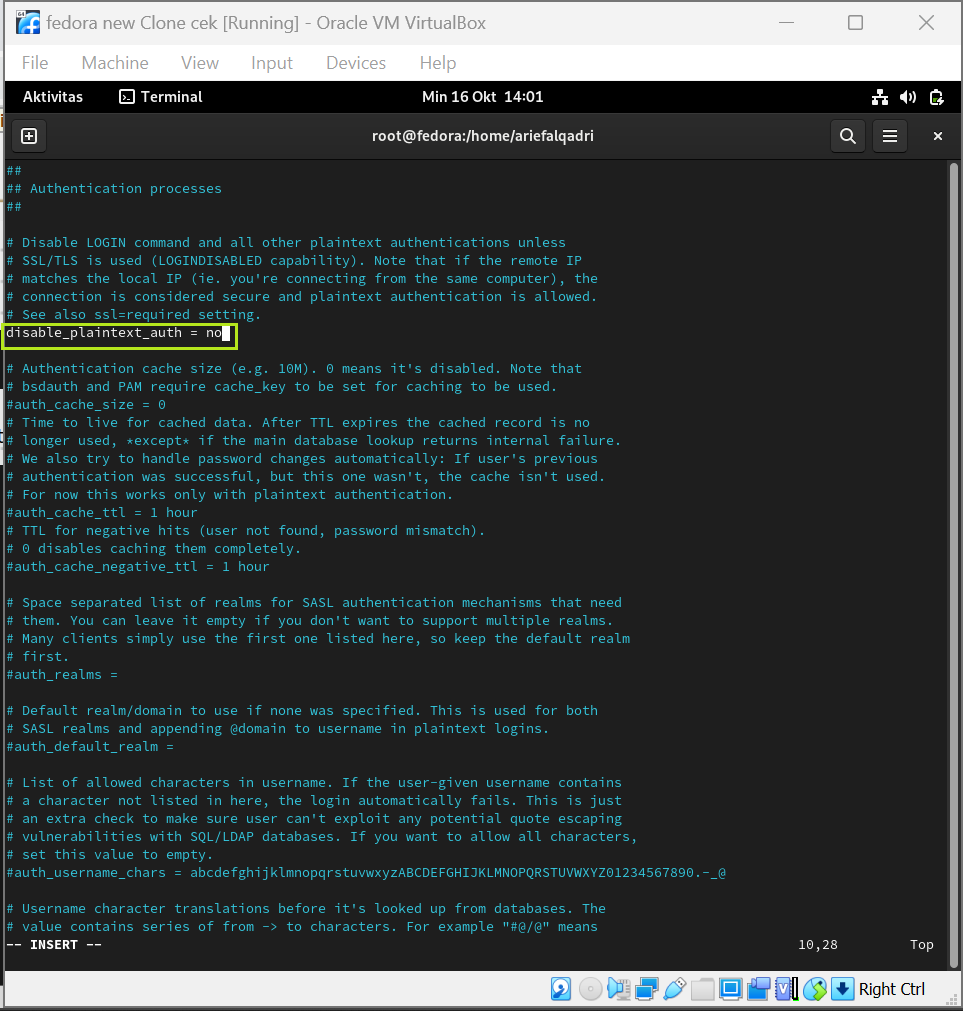Click the #auth_realms = line

(x=62, y=674)
